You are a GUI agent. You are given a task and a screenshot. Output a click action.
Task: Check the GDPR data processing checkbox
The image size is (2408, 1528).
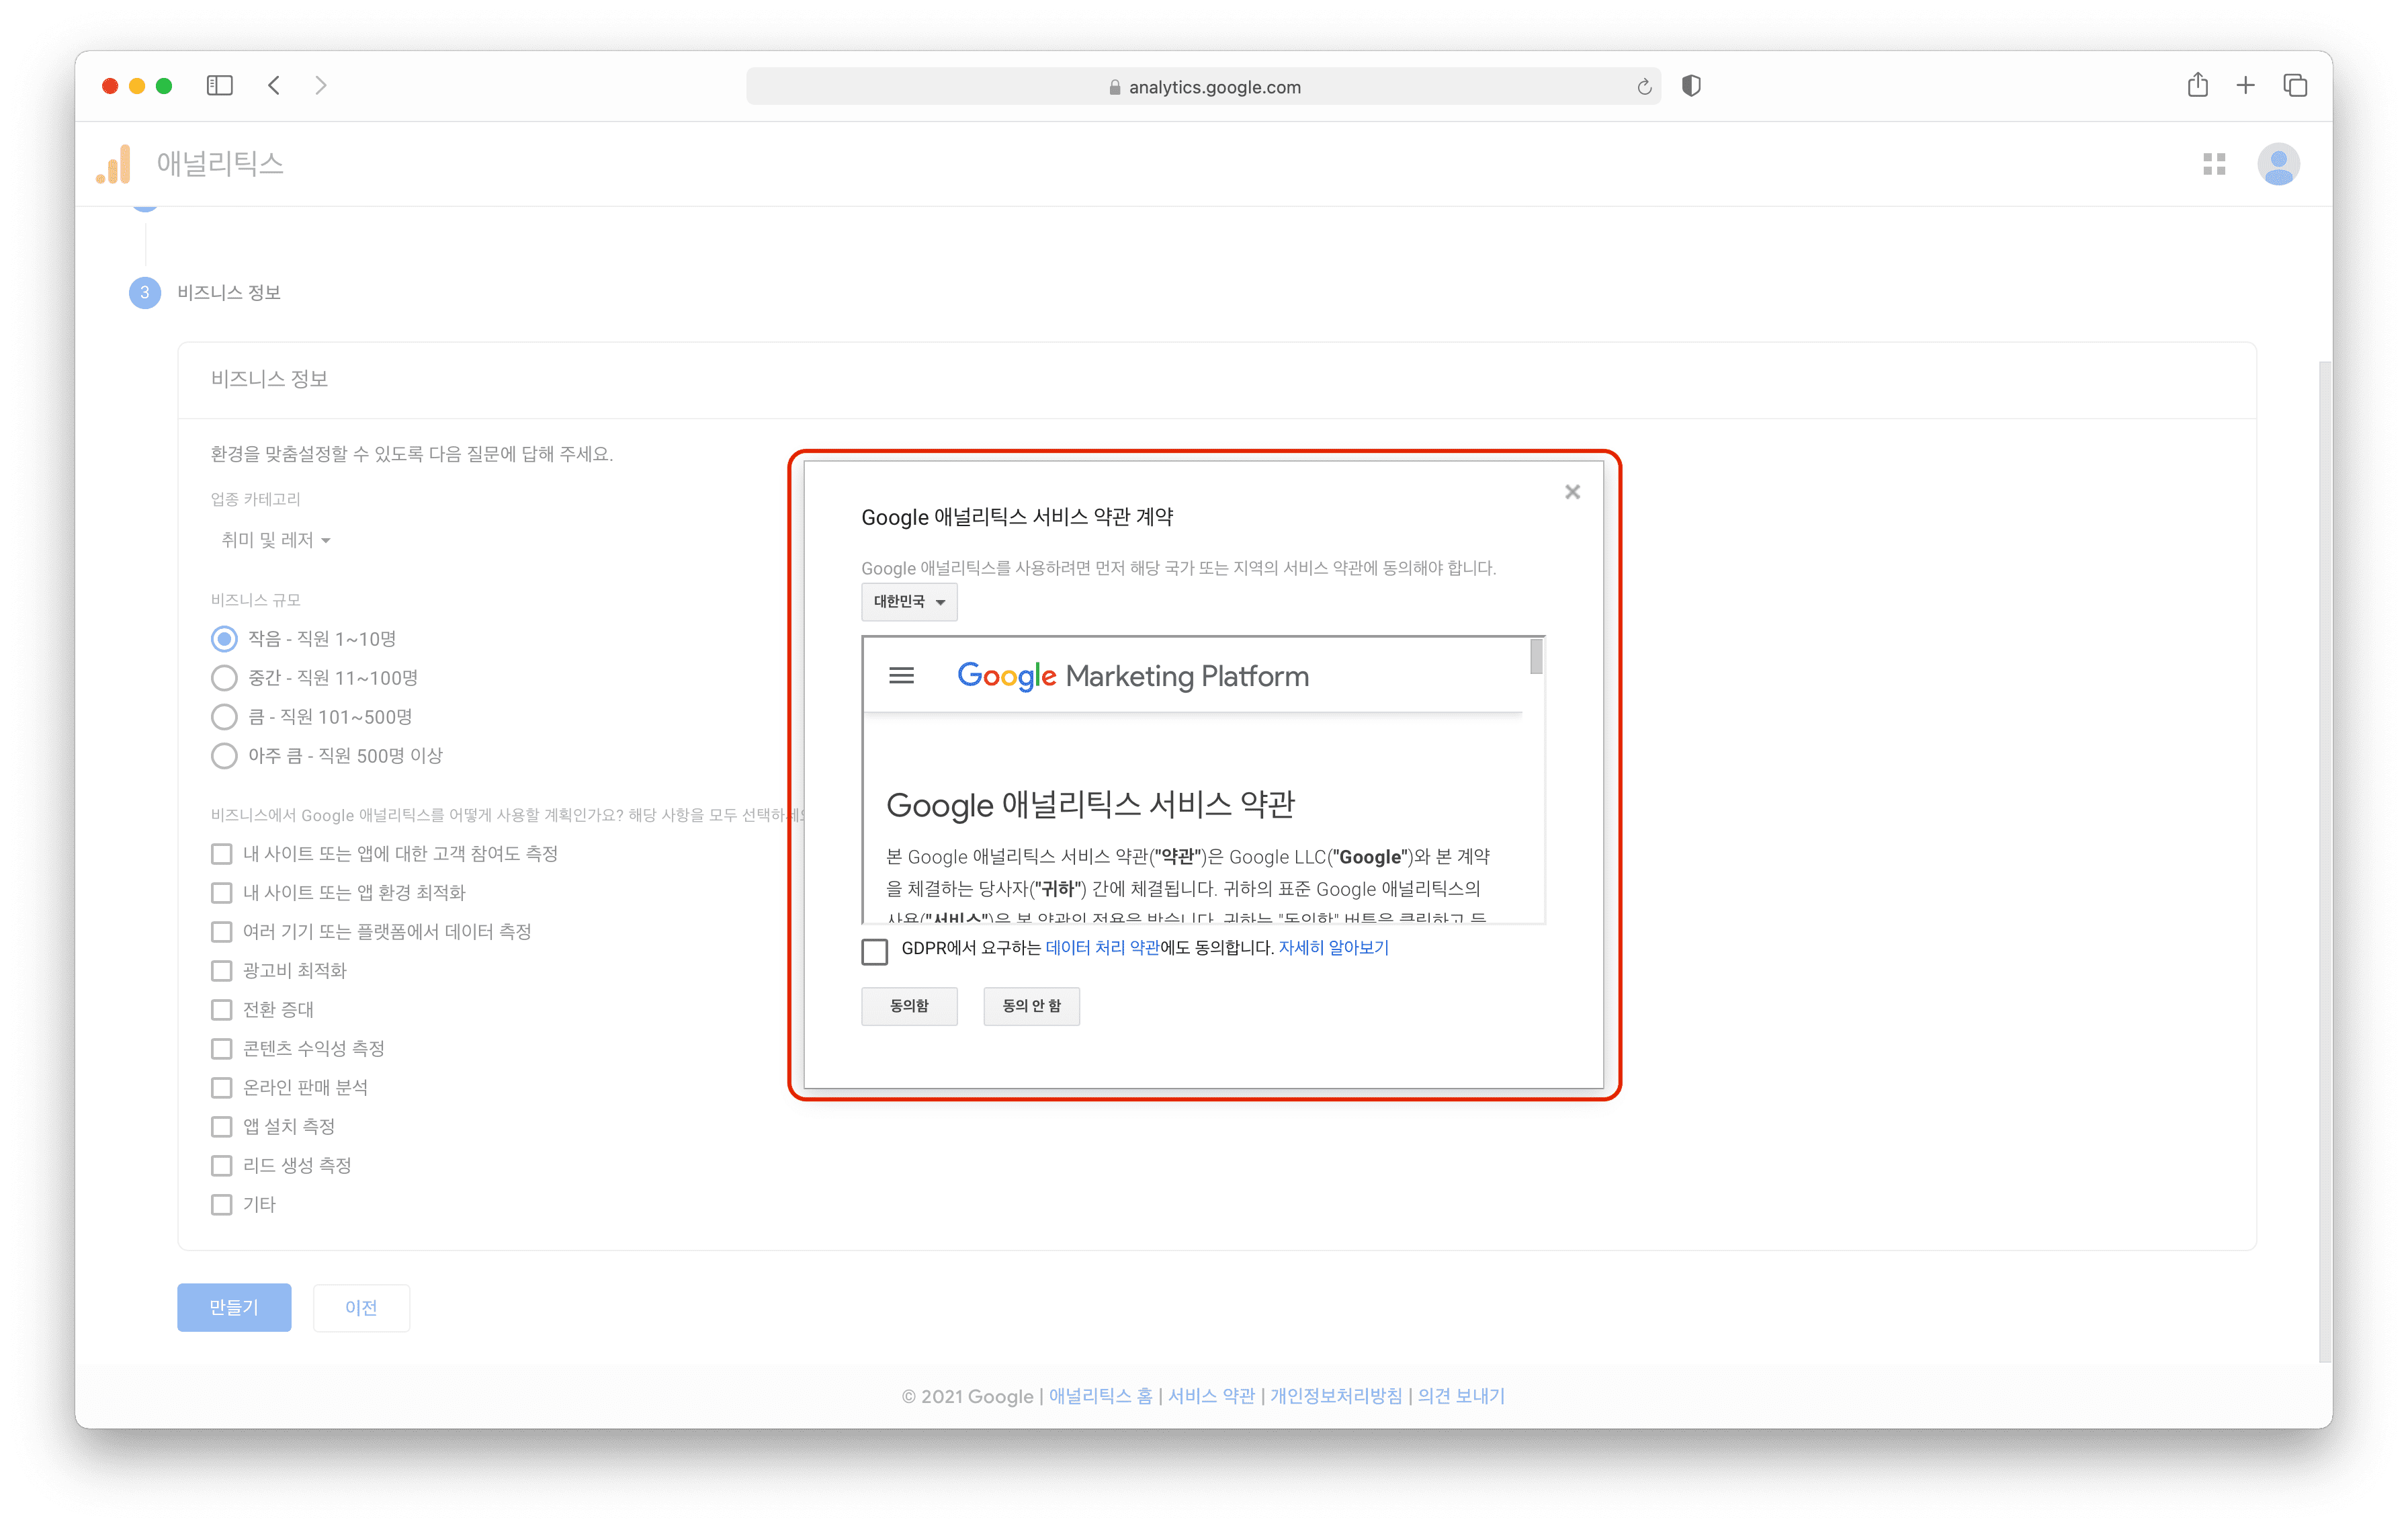point(875,951)
